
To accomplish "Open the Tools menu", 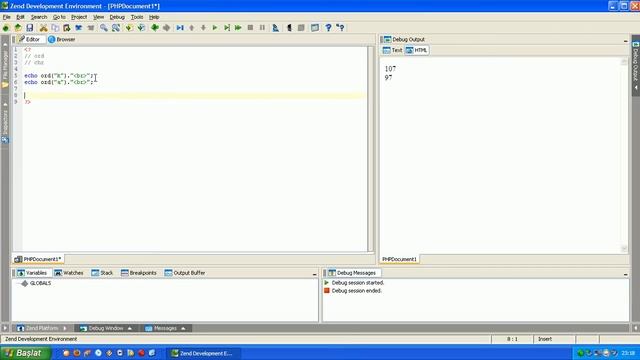I will coord(137,17).
